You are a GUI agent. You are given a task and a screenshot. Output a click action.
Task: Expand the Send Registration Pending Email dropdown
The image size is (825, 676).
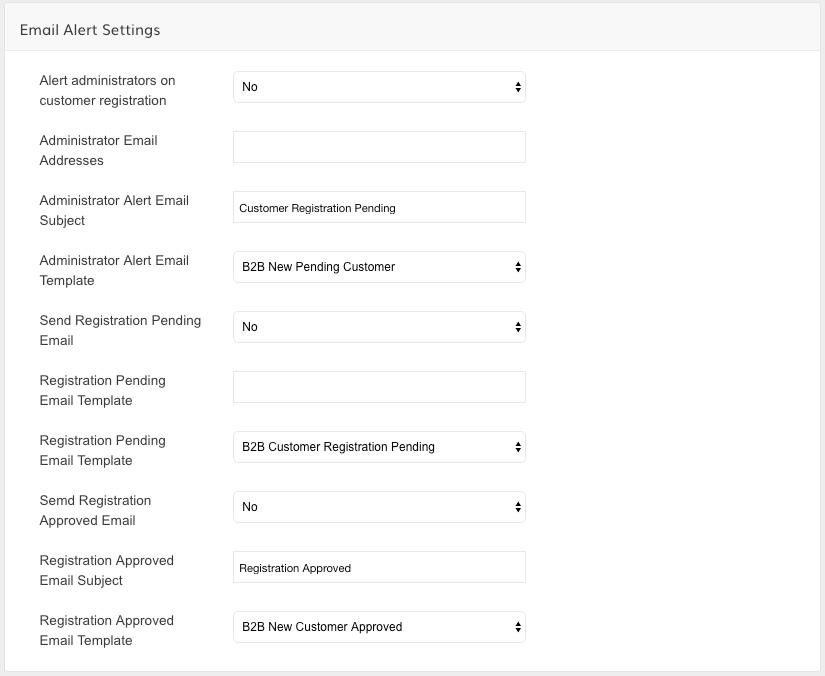click(x=379, y=327)
